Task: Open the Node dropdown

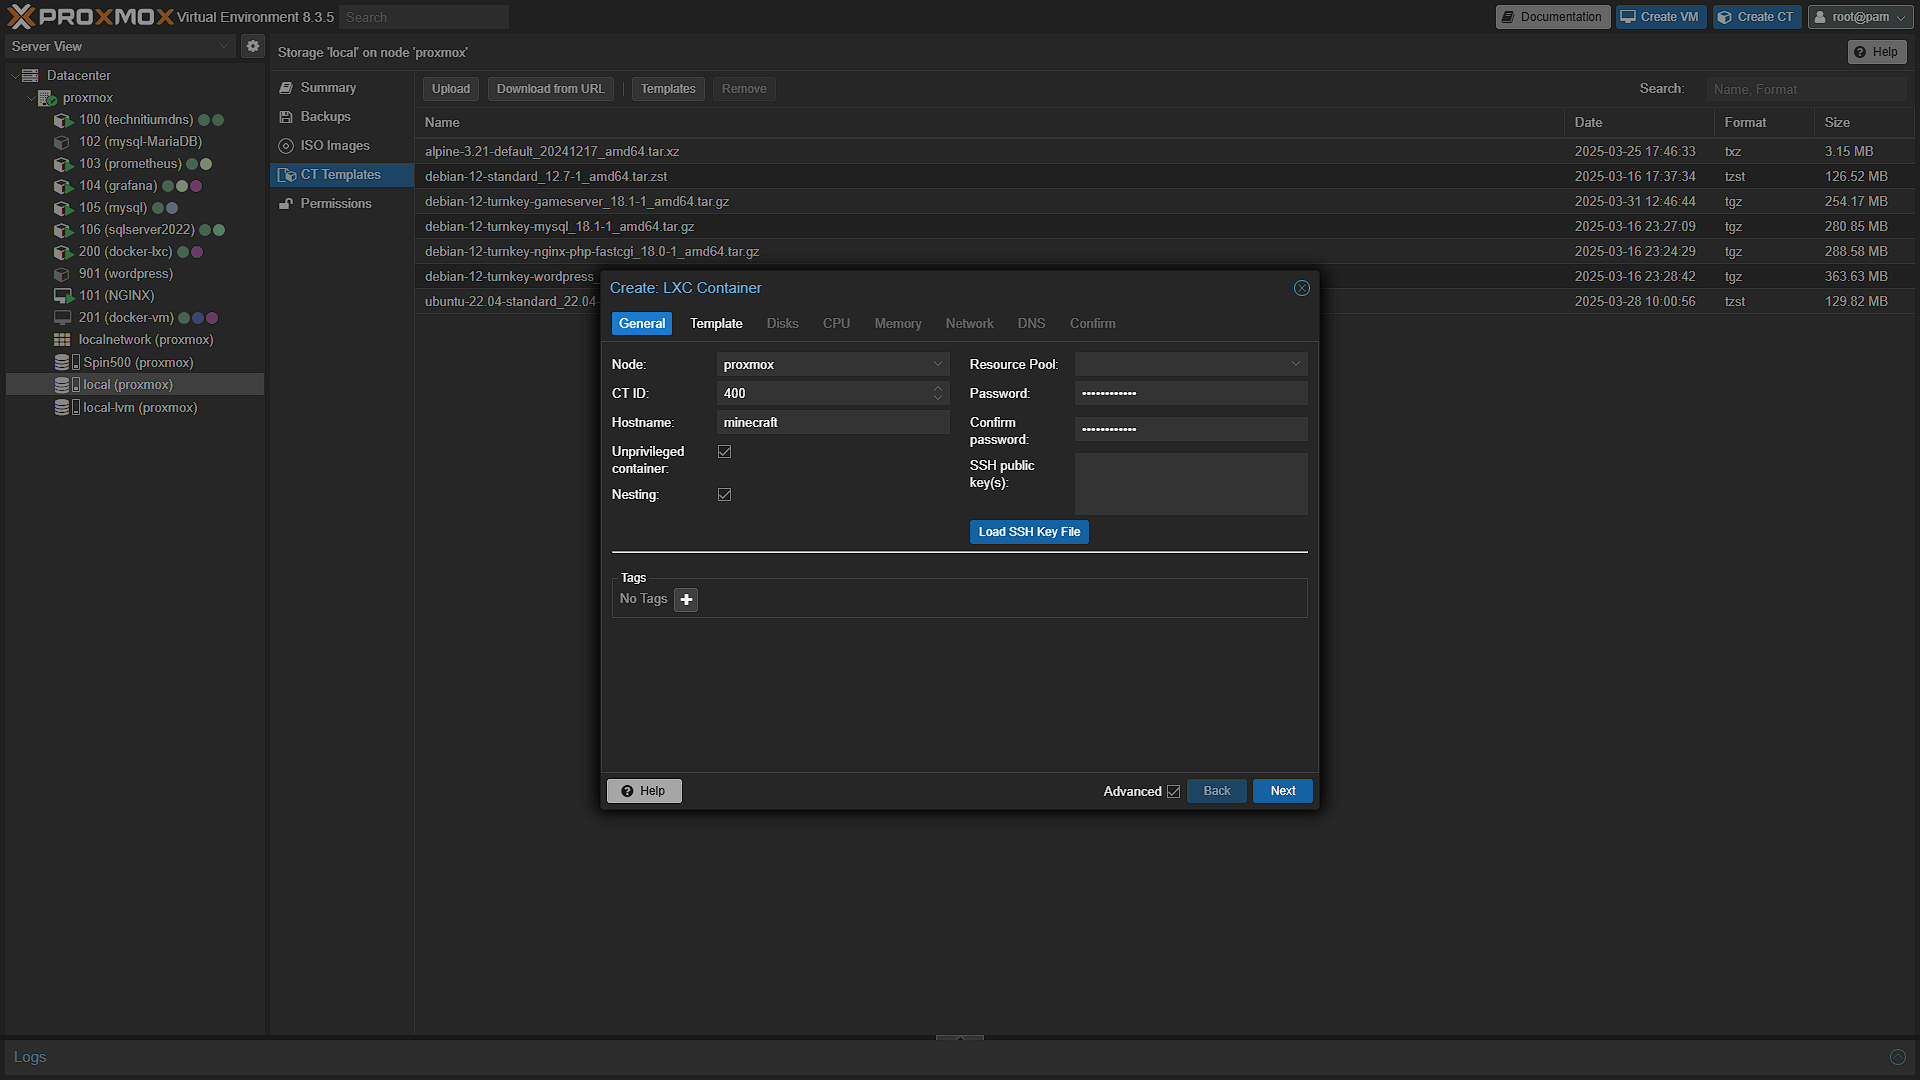Action: tap(938, 365)
